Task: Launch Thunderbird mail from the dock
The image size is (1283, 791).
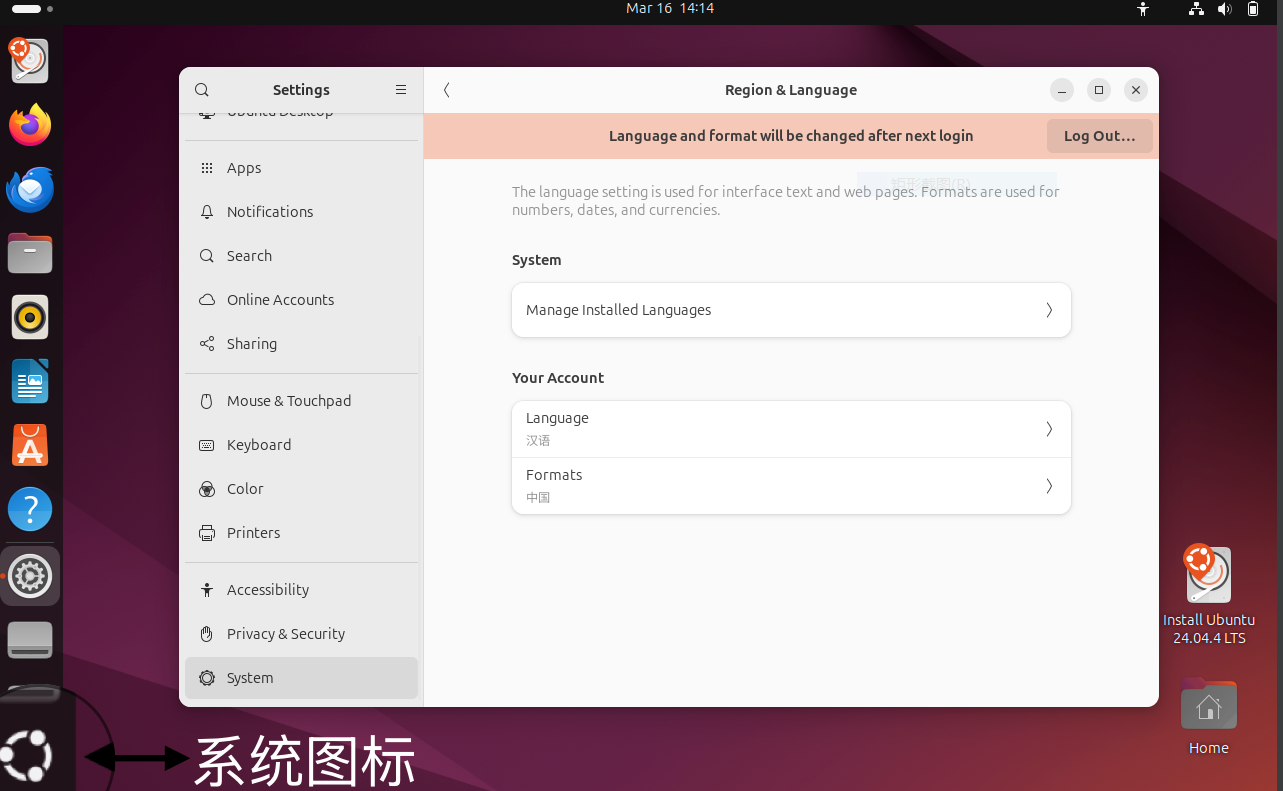Action: click(x=30, y=190)
